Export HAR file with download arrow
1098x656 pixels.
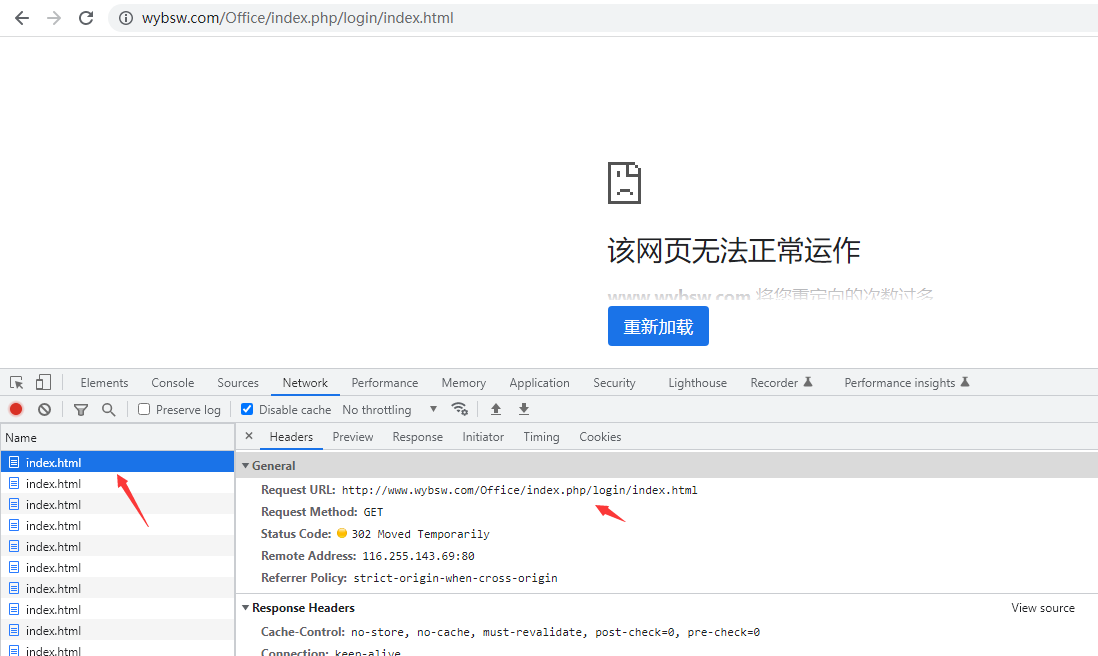[524, 410]
